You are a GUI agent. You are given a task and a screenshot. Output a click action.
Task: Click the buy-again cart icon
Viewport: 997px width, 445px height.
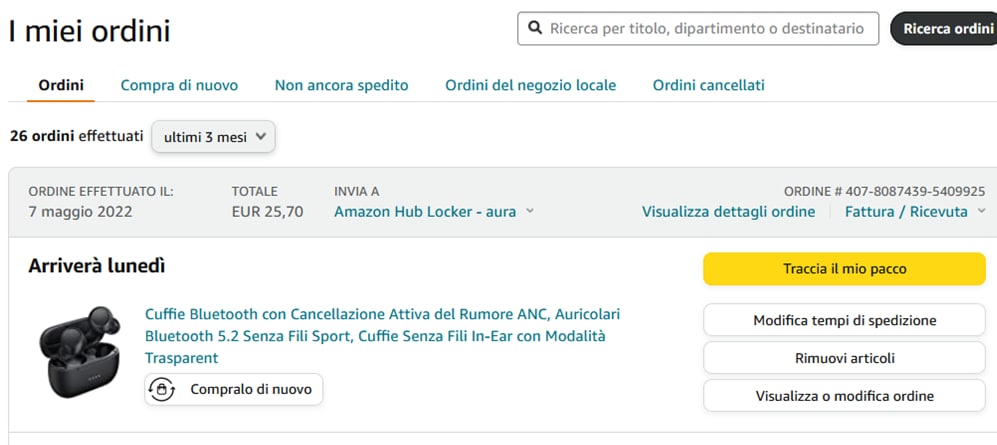click(x=161, y=389)
